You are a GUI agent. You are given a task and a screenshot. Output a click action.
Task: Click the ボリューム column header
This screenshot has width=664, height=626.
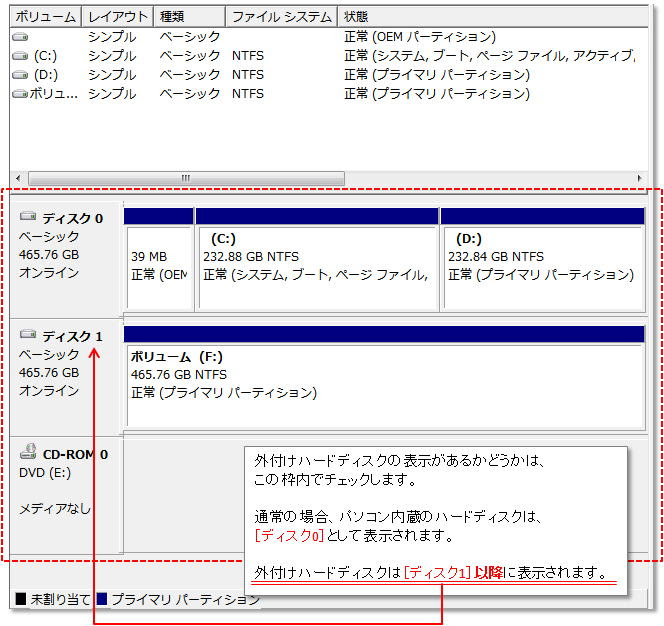[x=46, y=17]
